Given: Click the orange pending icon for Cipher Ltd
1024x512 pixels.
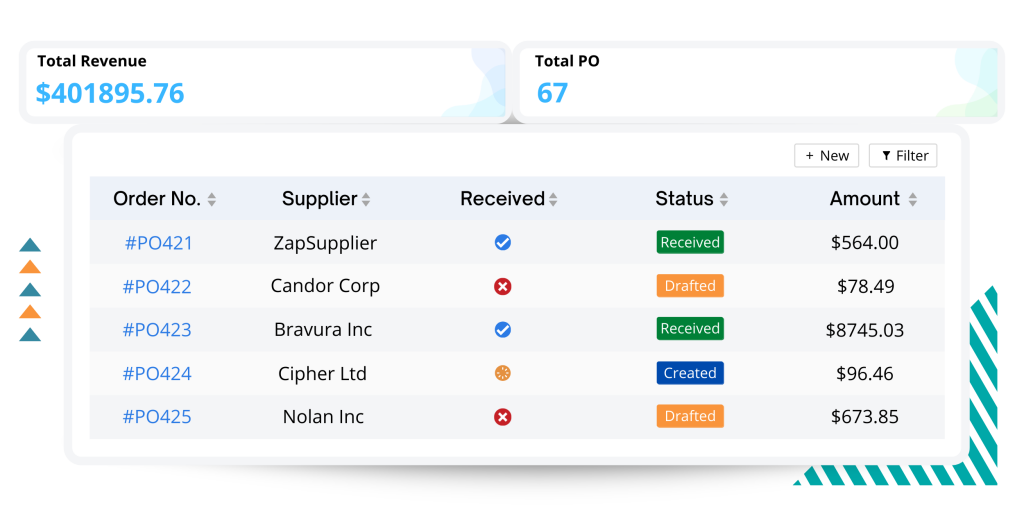Looking at the screenshot, I should [x=502, y=373].
